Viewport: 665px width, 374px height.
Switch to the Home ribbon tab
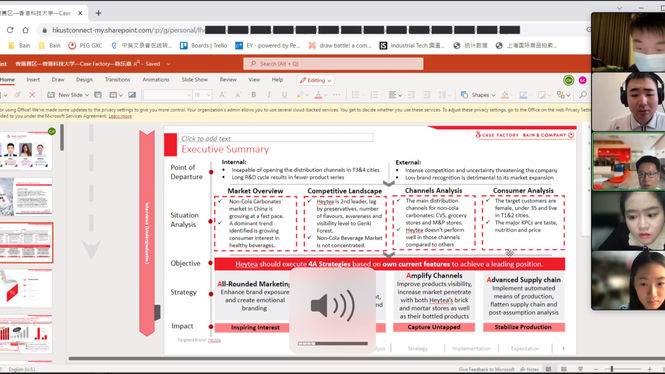7,80
